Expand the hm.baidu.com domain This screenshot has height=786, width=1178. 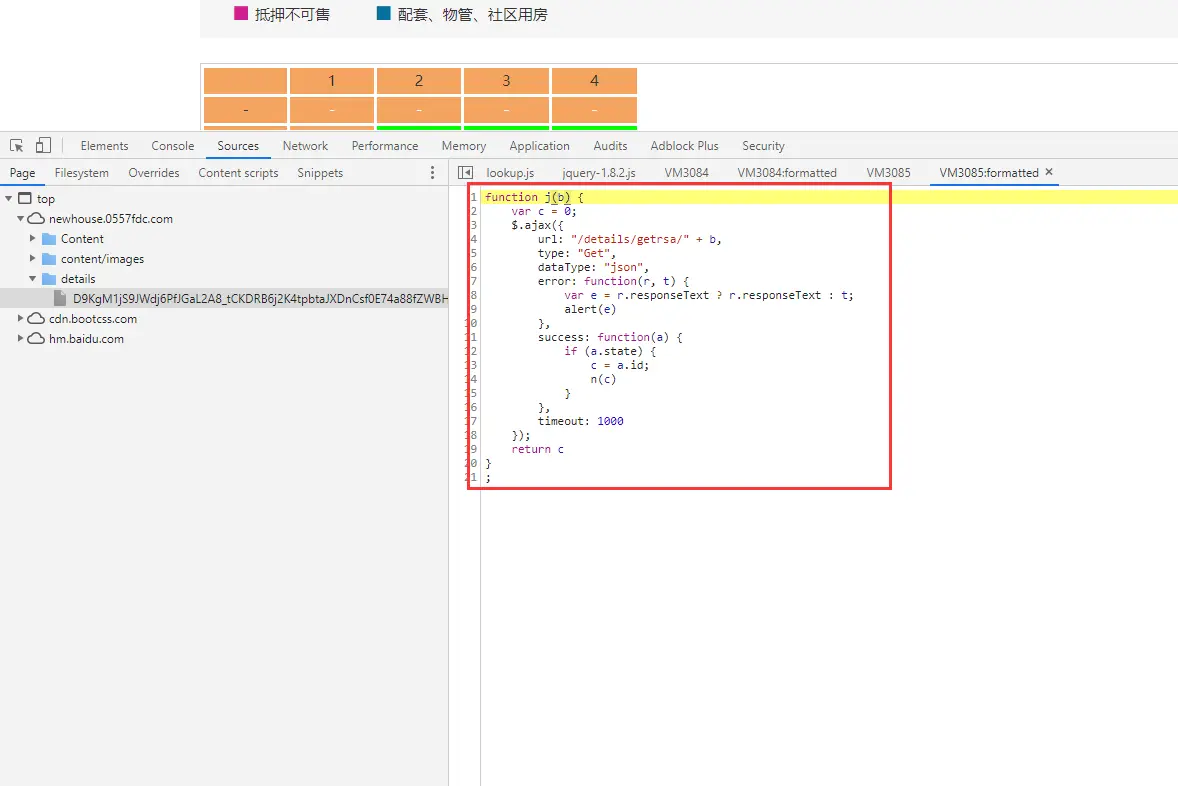pyautogui.click(x=20, y=338)
